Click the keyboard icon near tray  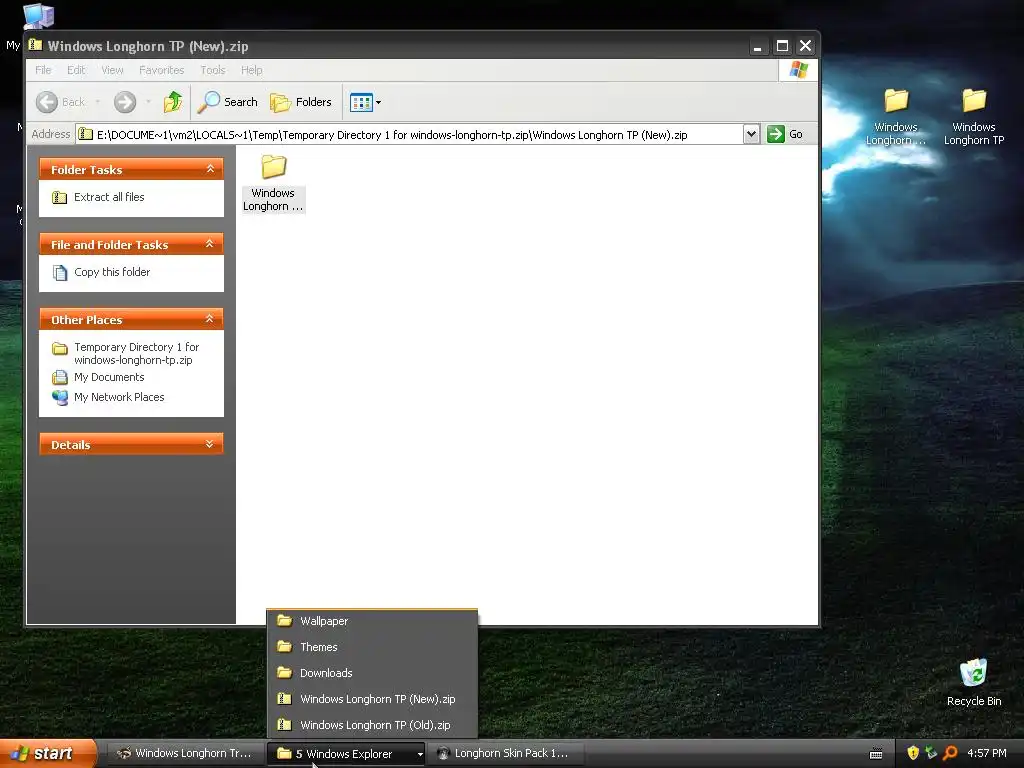(876, 754)
